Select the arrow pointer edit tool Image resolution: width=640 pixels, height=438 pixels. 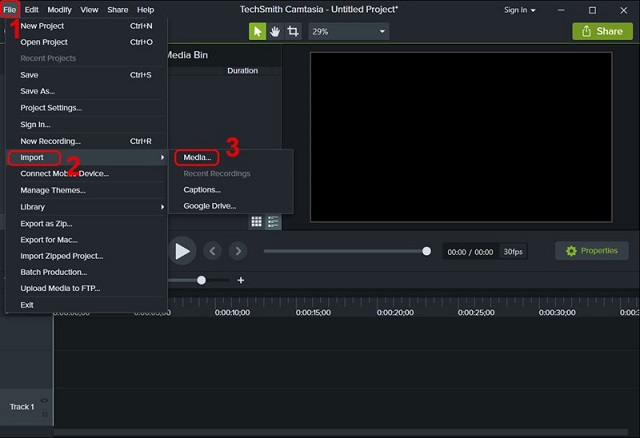[x=257, y=32]
